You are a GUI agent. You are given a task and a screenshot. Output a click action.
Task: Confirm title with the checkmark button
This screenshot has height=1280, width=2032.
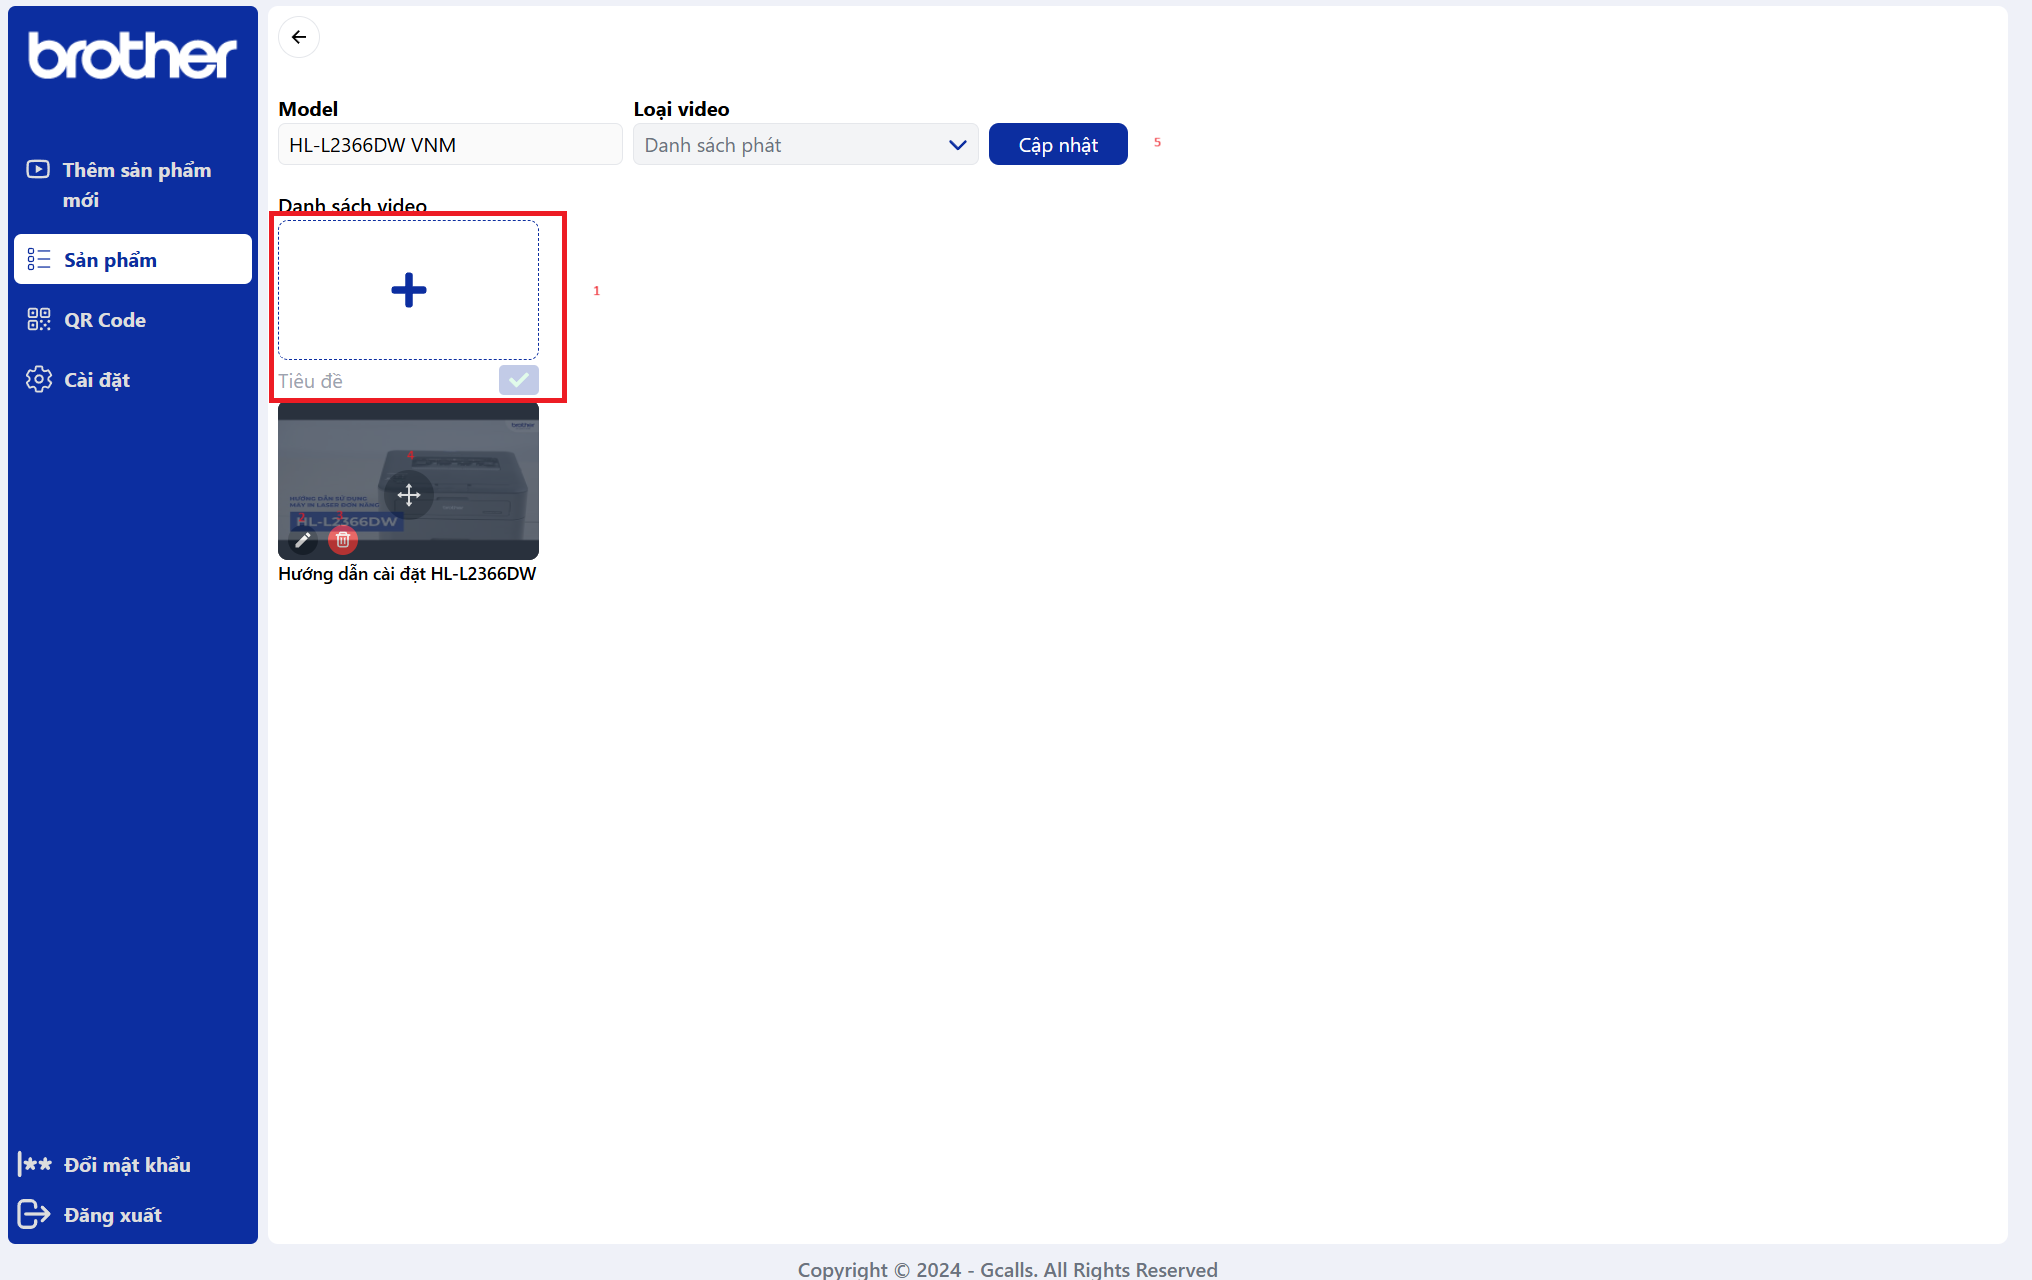[x=518, y=380]
